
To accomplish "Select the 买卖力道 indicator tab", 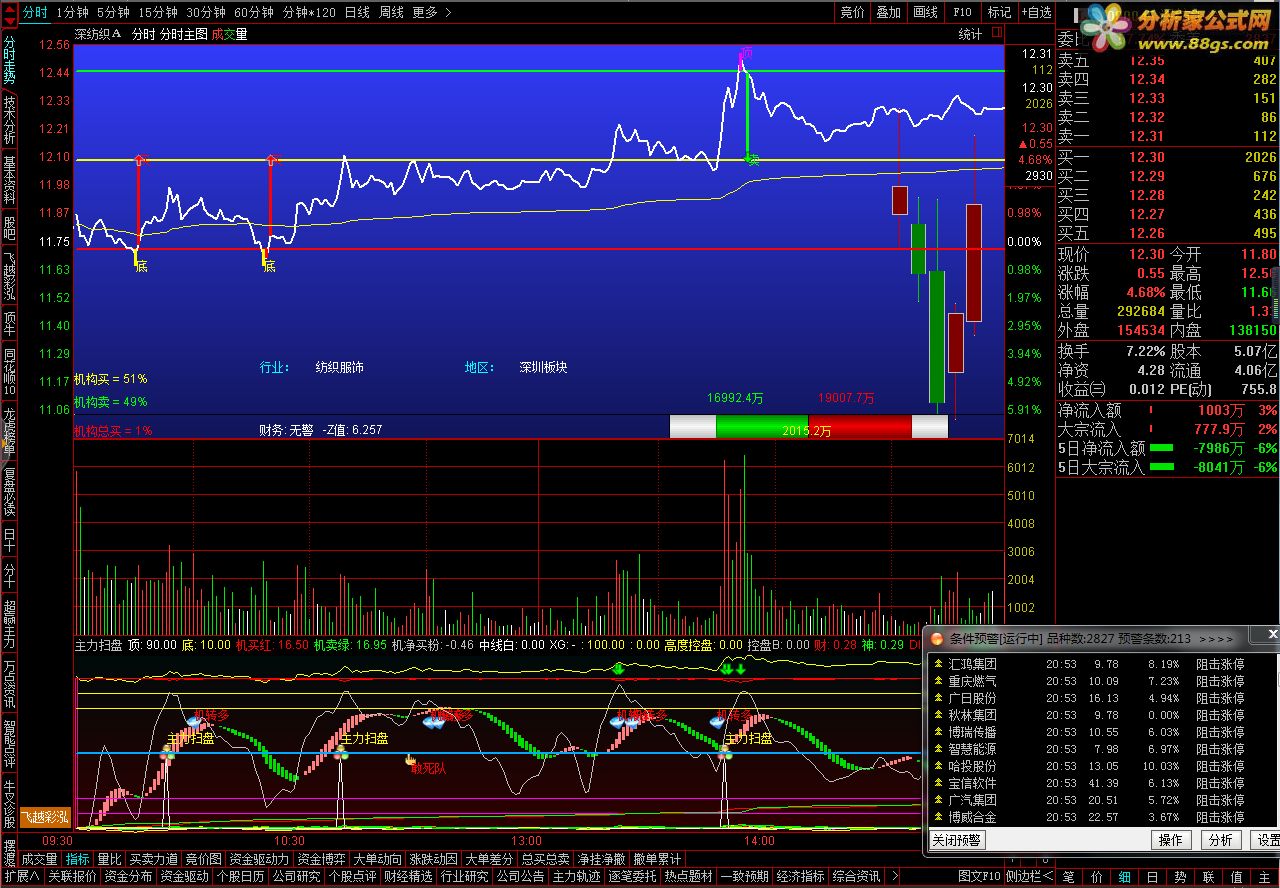I will pos(154,859).
